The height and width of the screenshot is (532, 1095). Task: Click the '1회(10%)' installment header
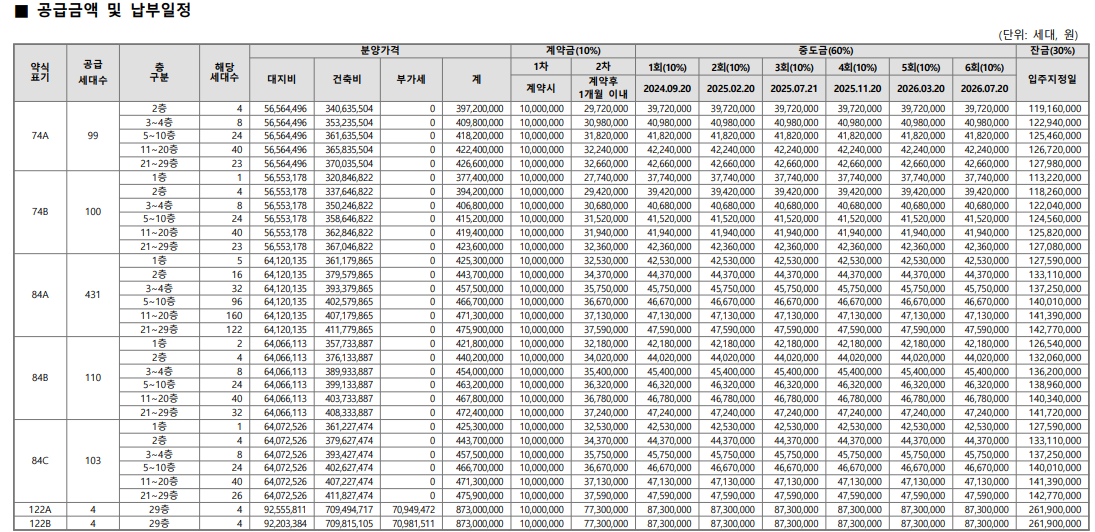(668, 68)
